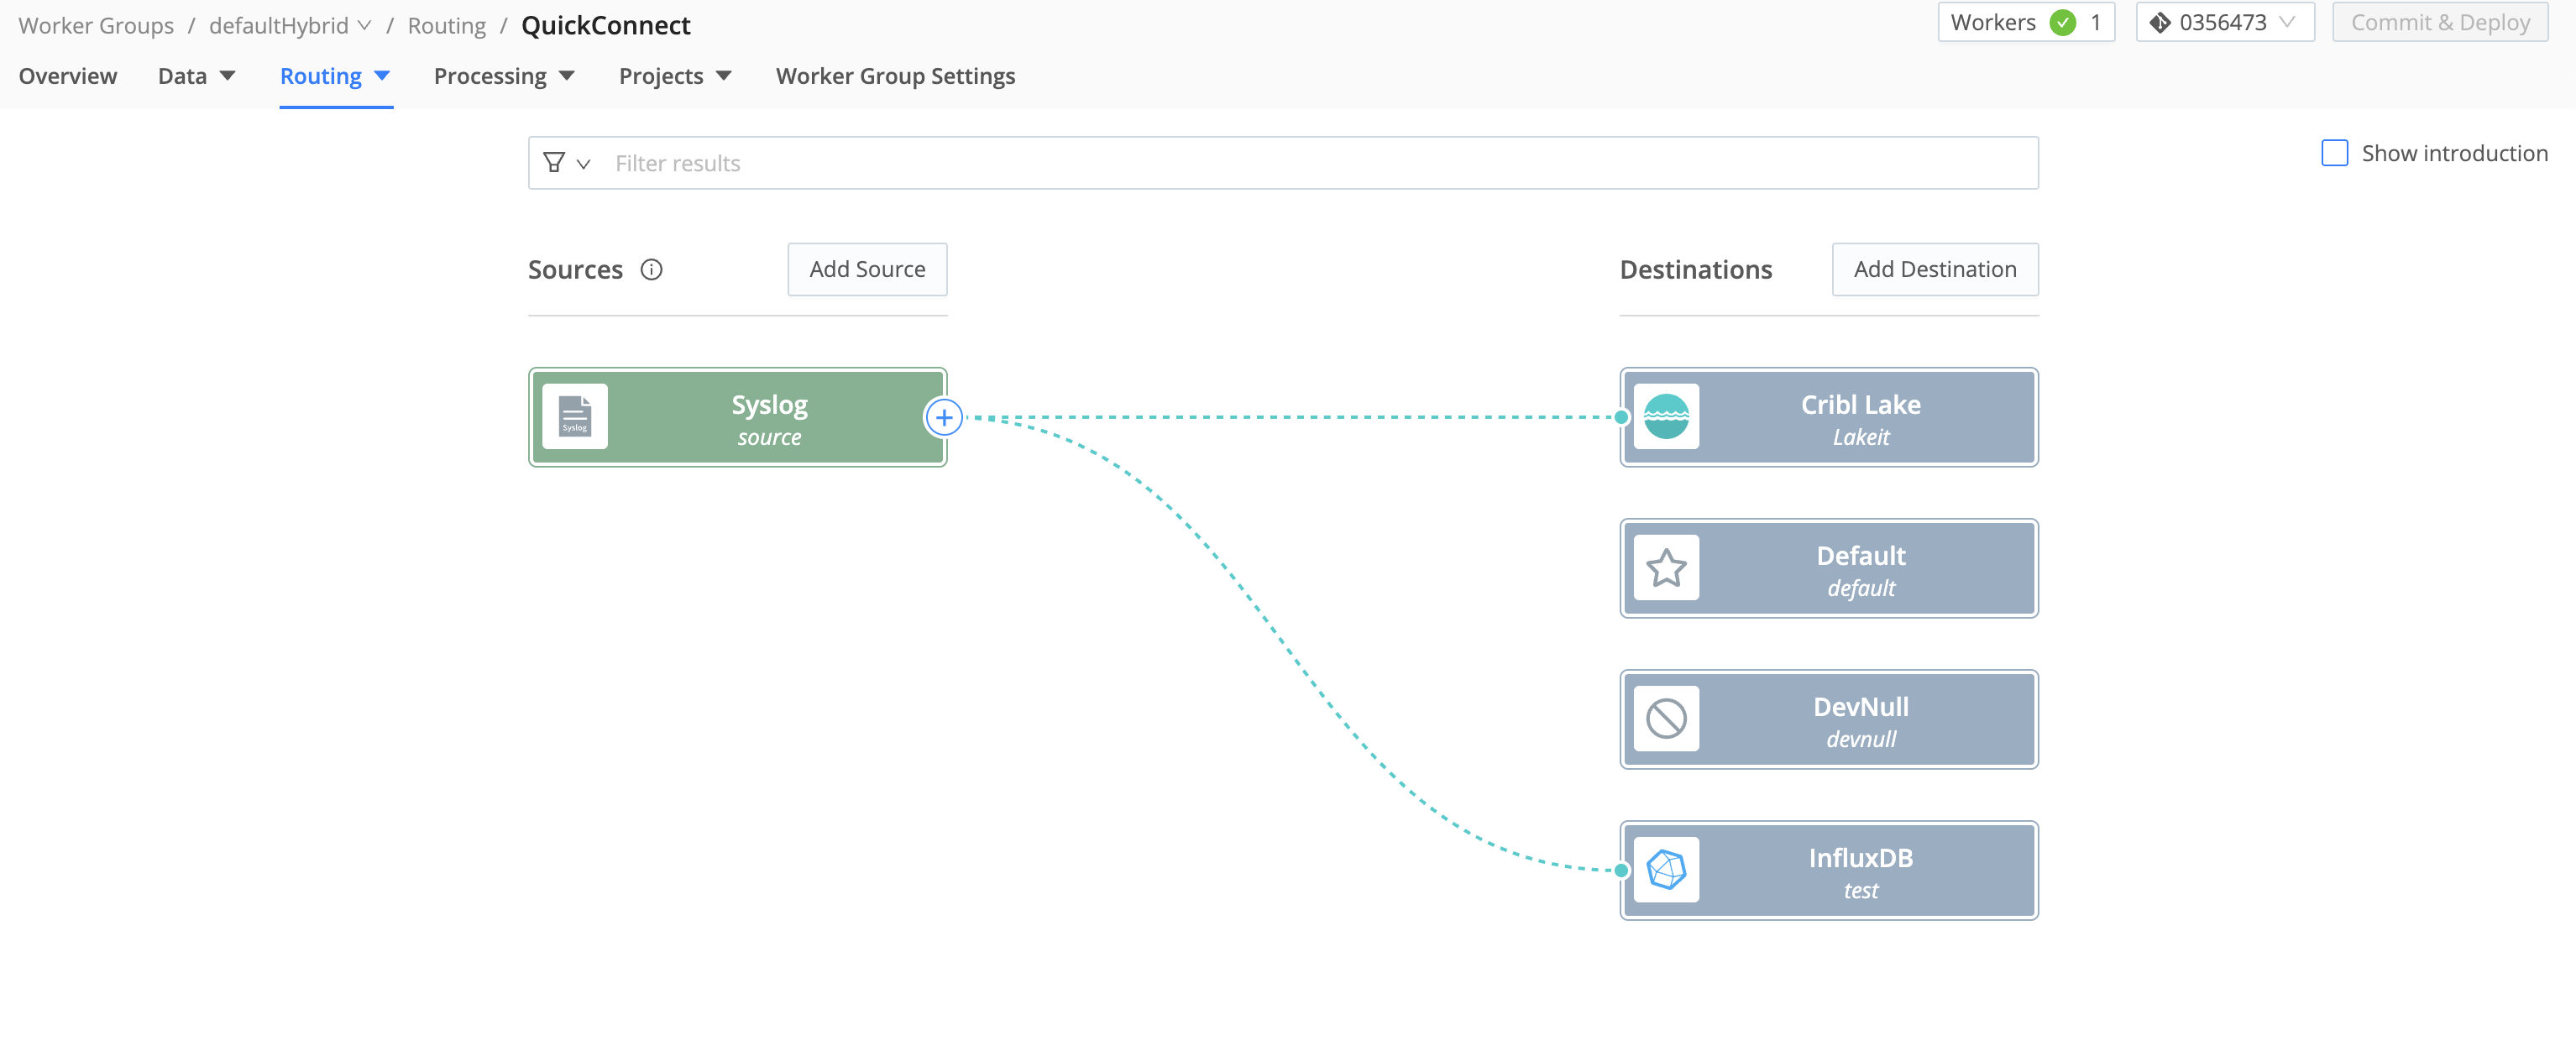Click the star icon on the Default destination
The width and height of the screenshot is (2576, 1051).
[x=1666, y=568]
